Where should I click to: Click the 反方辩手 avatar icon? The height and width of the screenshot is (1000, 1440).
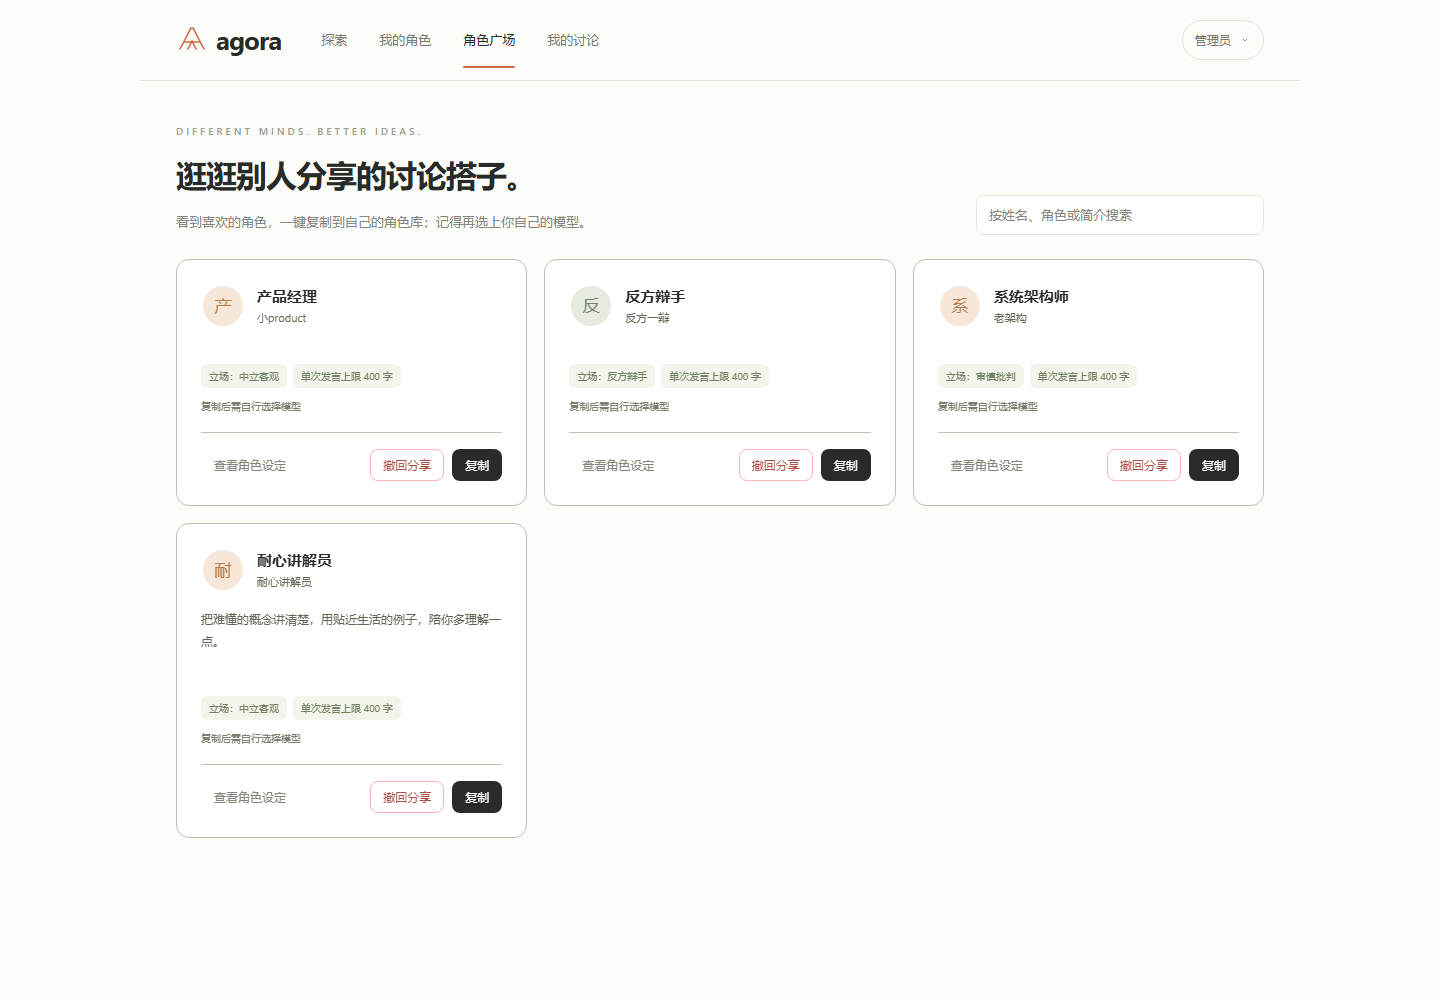[591, 306]
